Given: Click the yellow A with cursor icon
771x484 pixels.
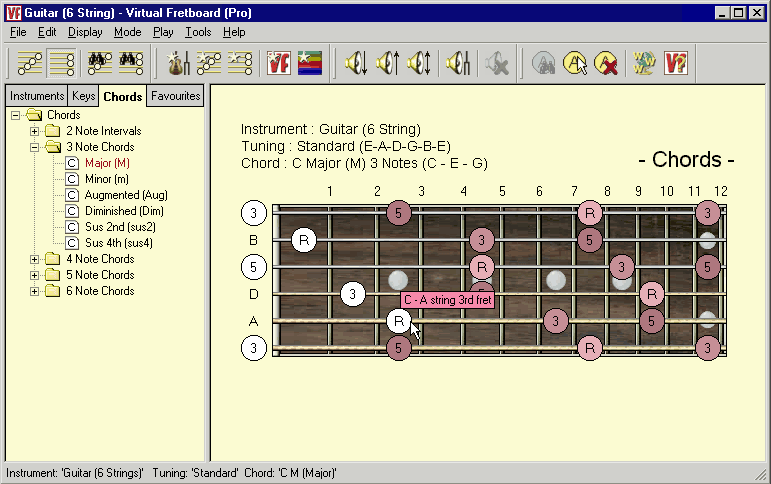Looking at the screenshot, I should 575,64.
